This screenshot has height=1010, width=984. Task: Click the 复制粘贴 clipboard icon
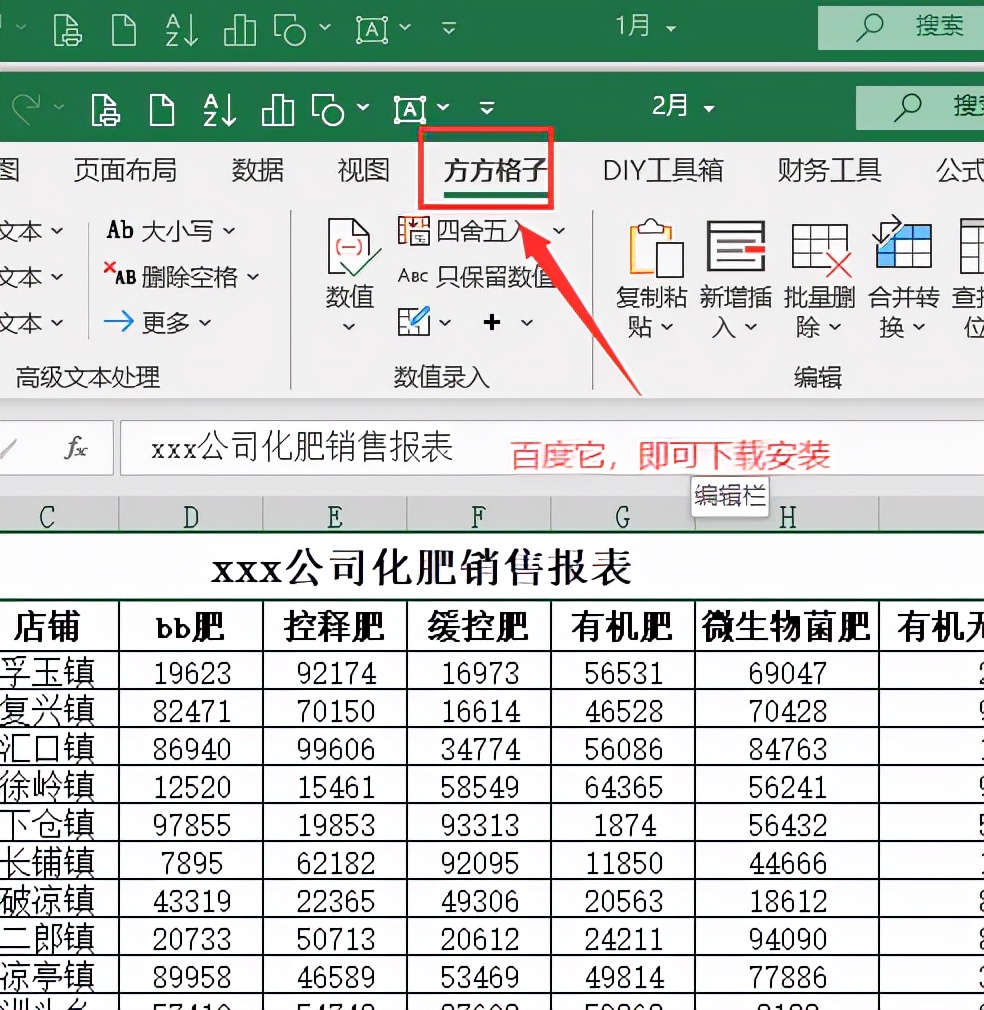point(656,249)
